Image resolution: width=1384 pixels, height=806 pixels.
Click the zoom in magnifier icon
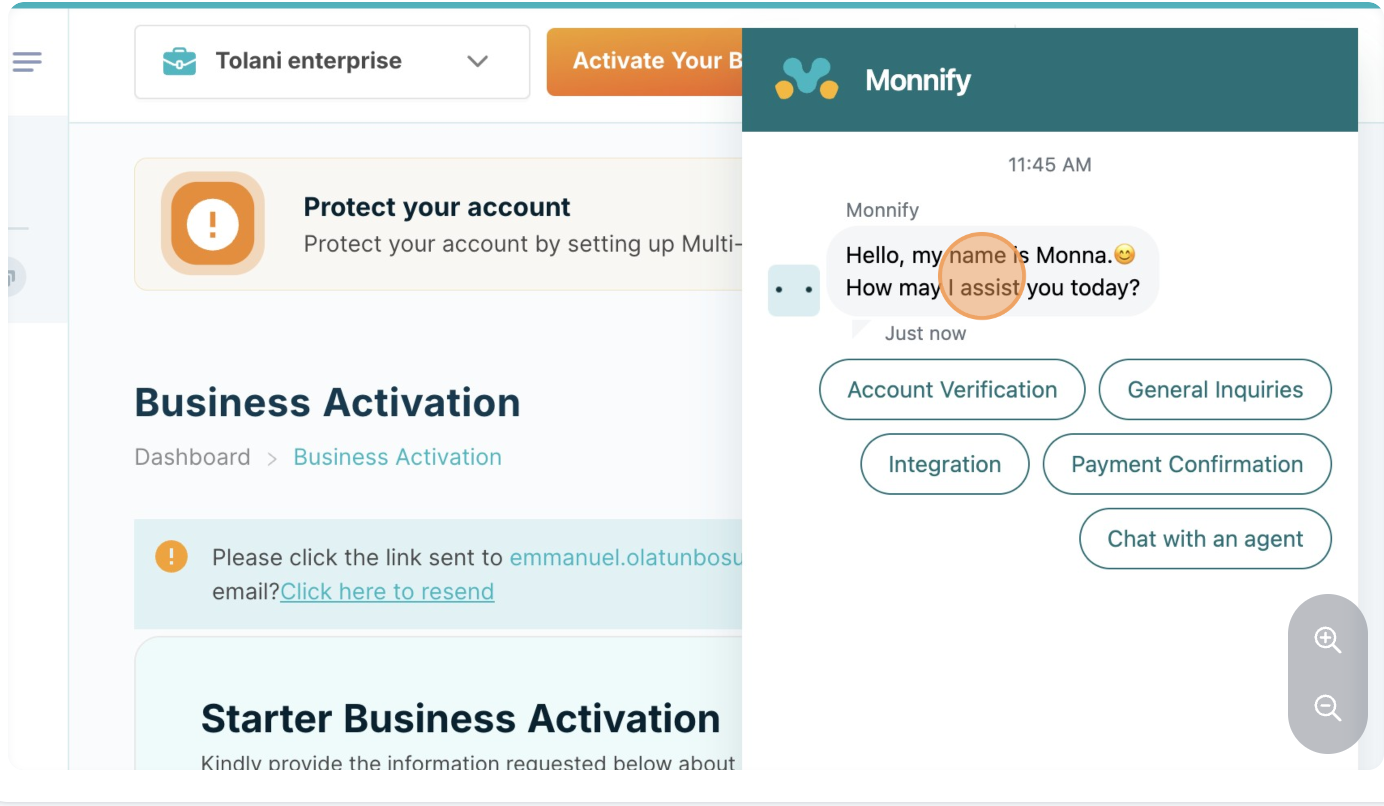tap(1327, 640)
